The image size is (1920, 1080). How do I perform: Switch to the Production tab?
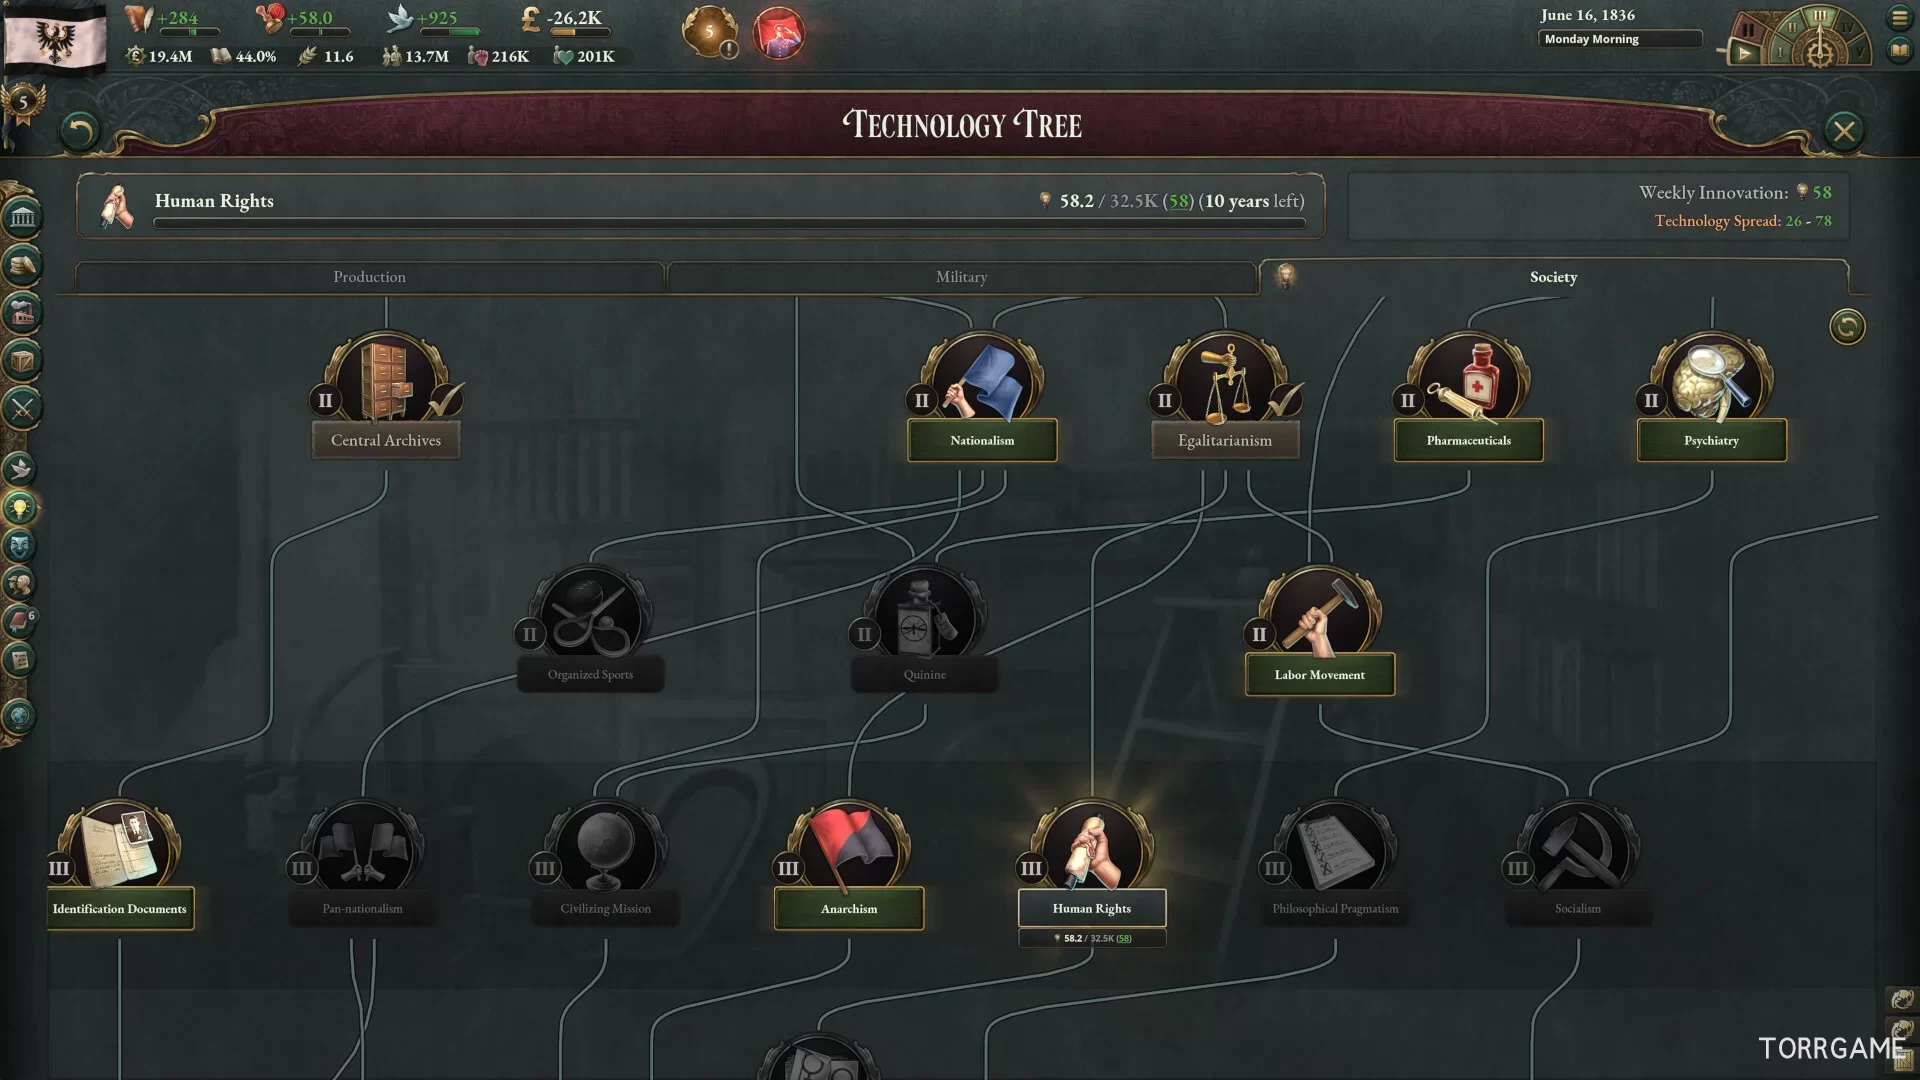click(x=369, y=277)
